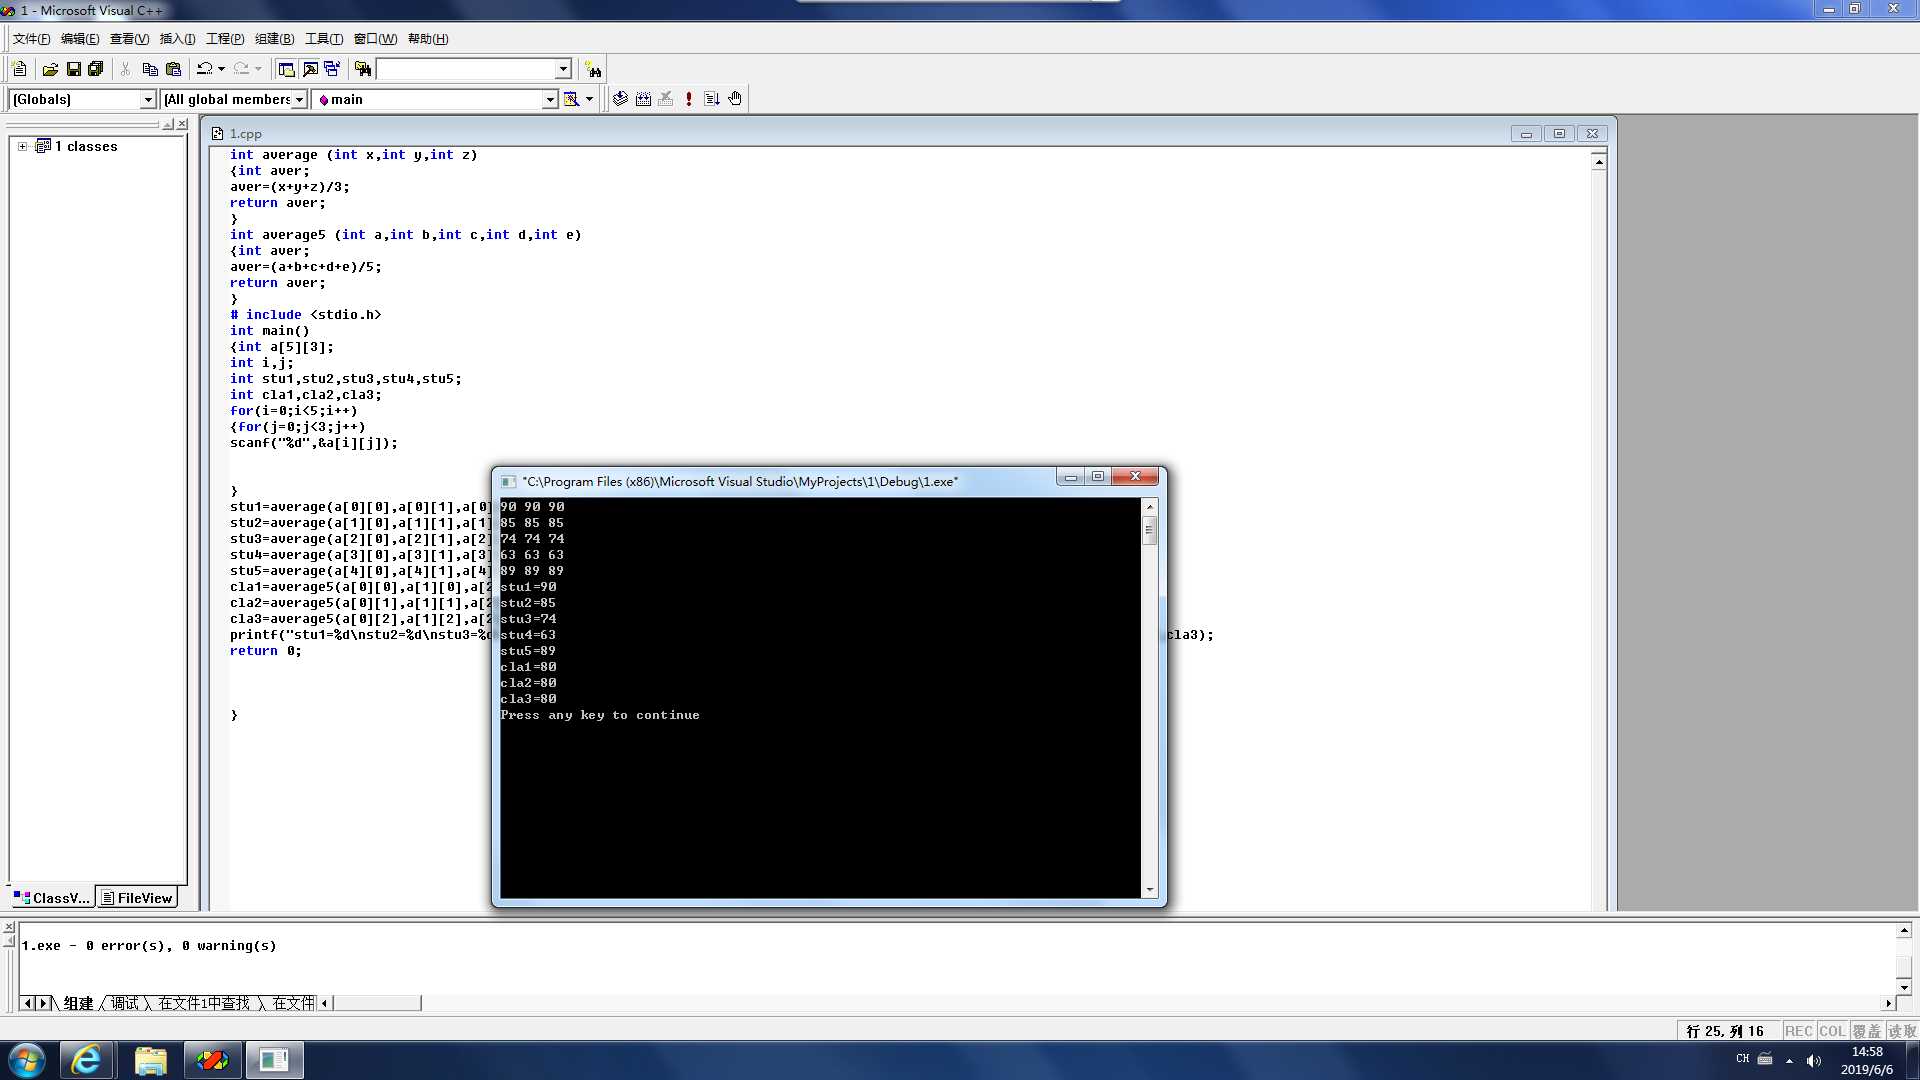Screen dimensions: 1920x1080
Task: Open the 编辑(E) menu
Action: 80,39
